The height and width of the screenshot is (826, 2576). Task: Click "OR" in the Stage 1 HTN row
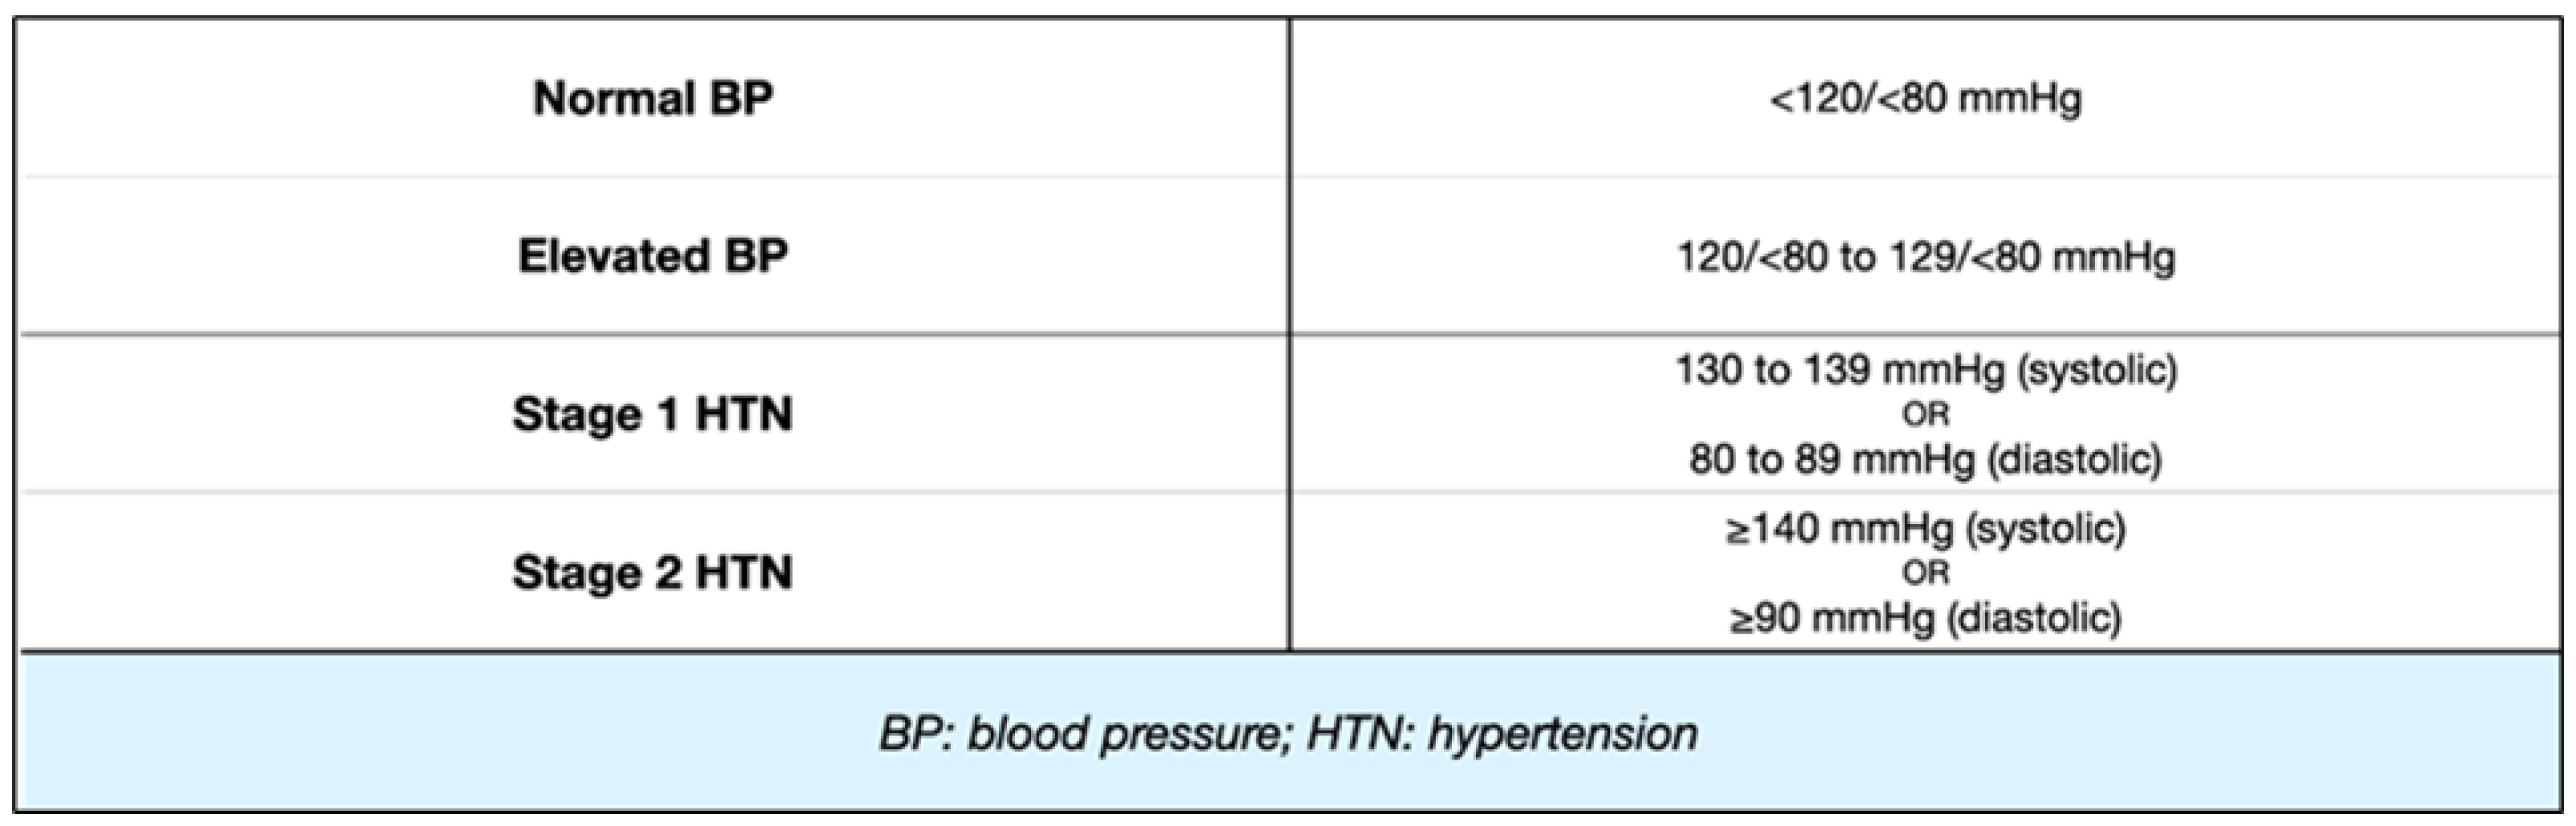1925,414
